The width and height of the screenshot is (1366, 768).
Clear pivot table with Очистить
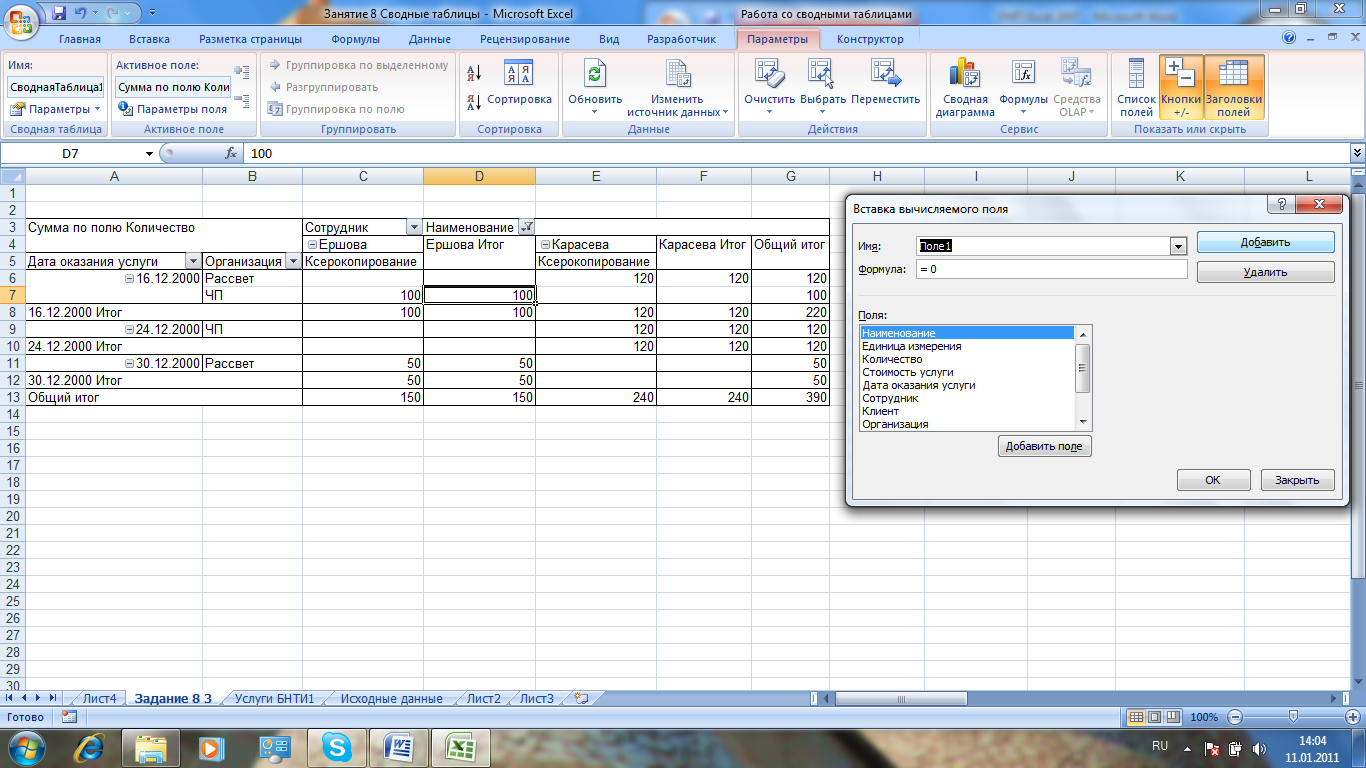click(769, 87)
